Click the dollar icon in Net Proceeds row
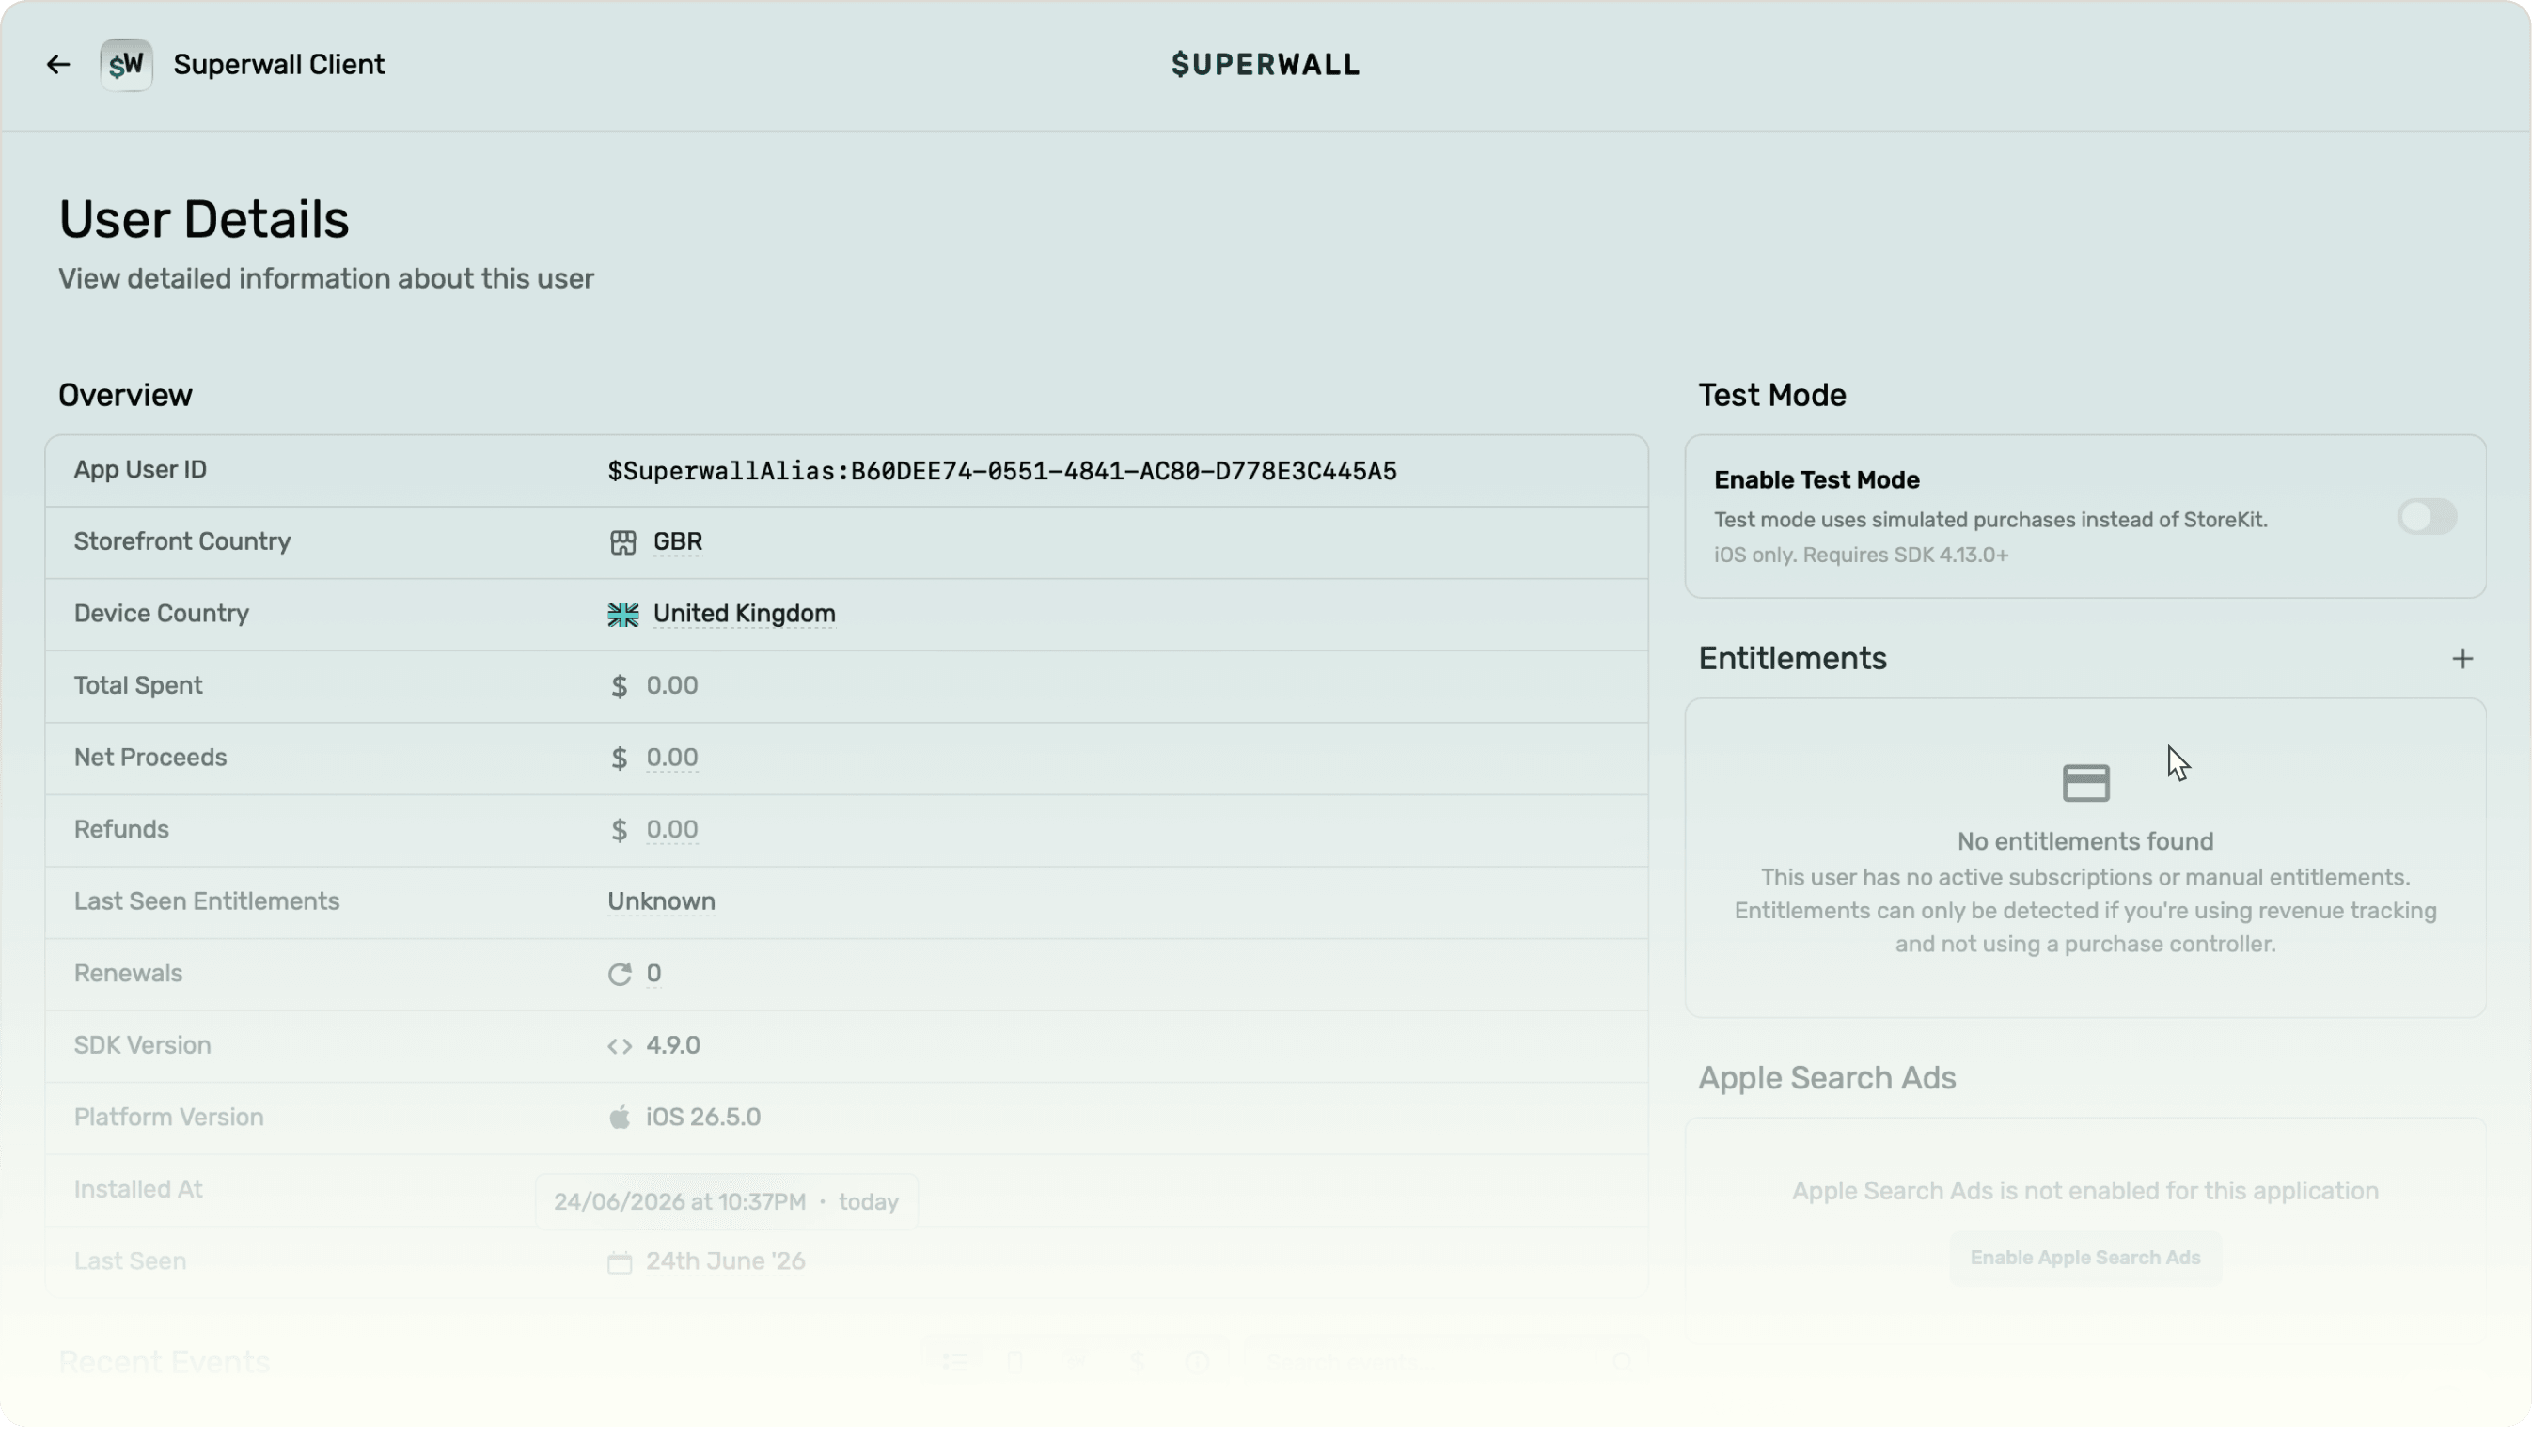 619,758
